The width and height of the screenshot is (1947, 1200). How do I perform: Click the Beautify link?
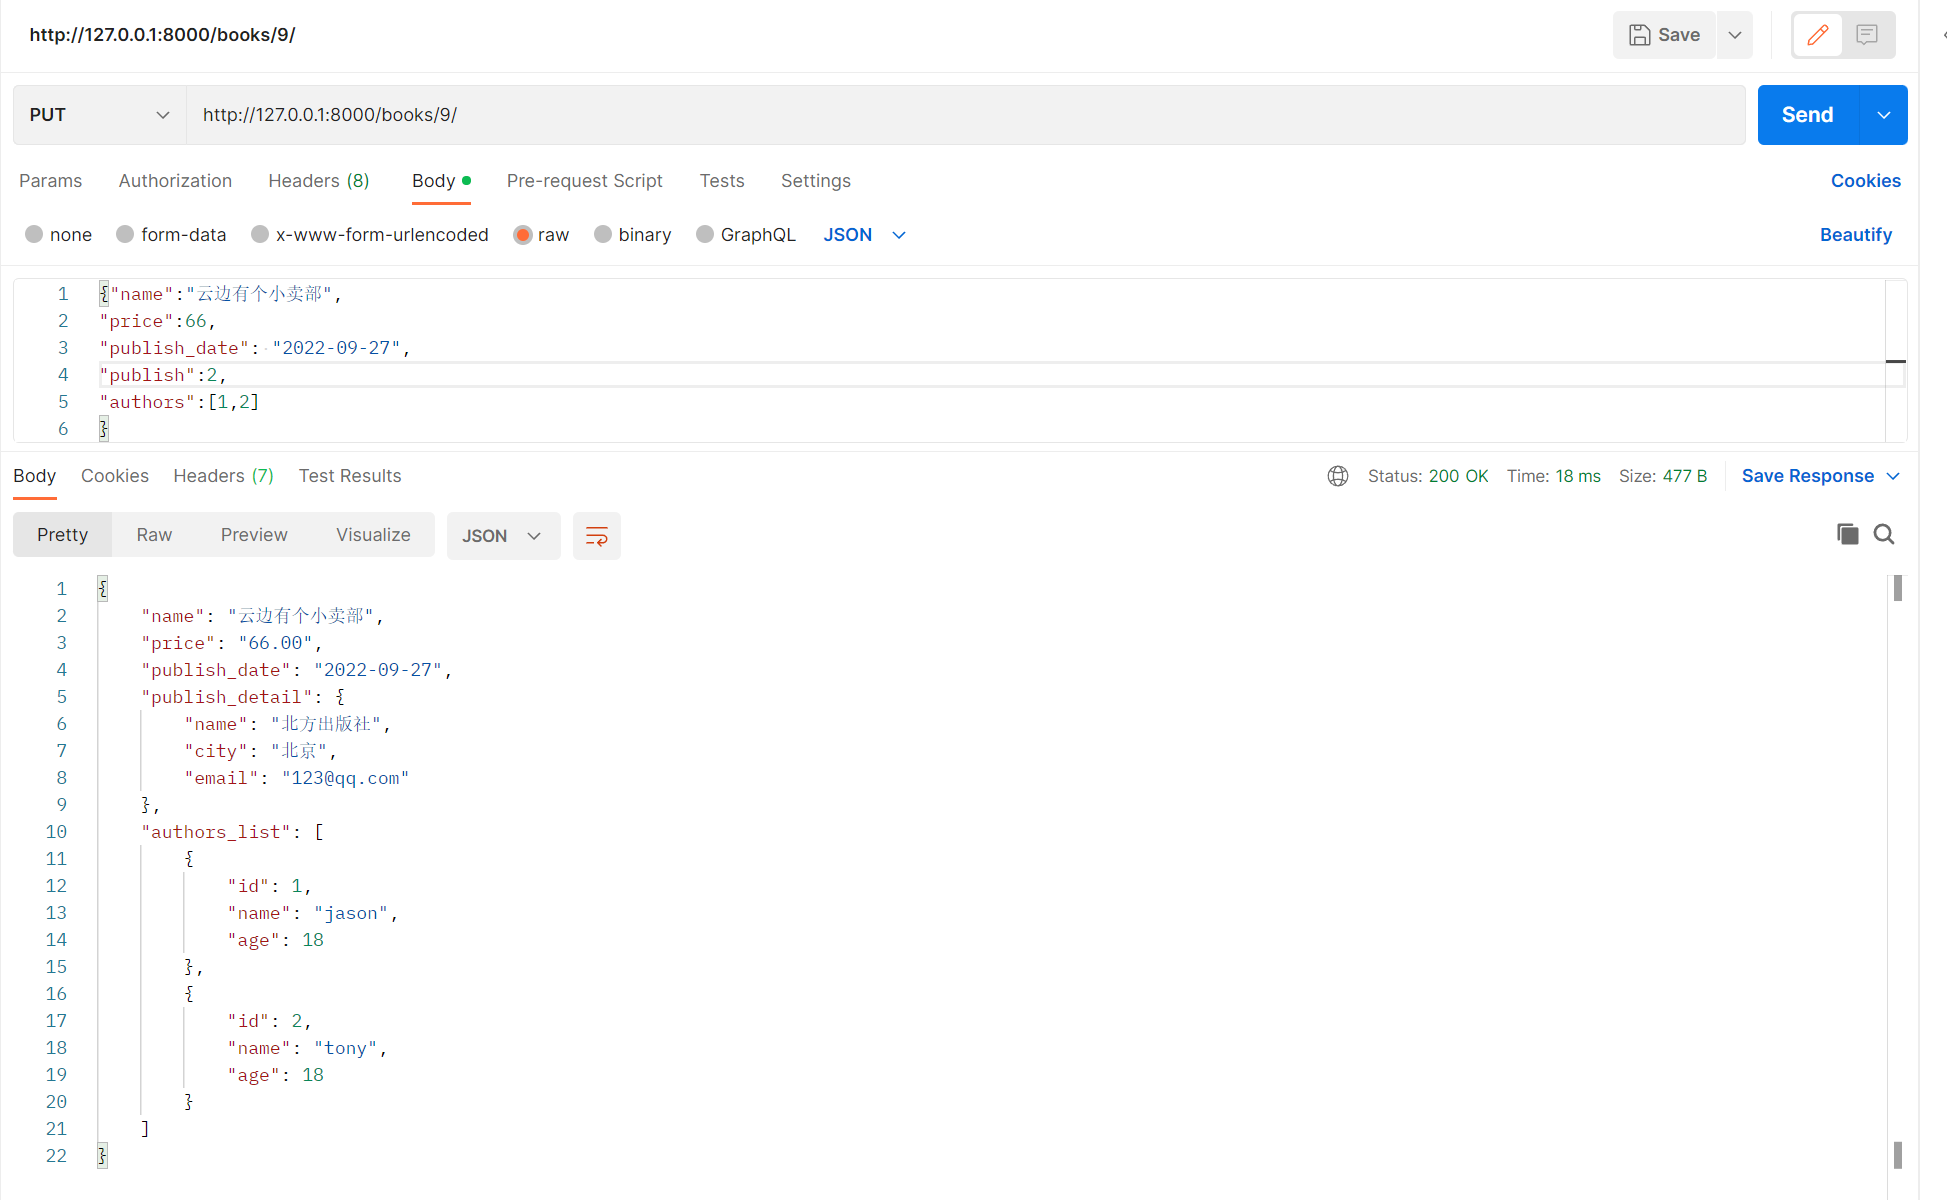click(1855, 234)
